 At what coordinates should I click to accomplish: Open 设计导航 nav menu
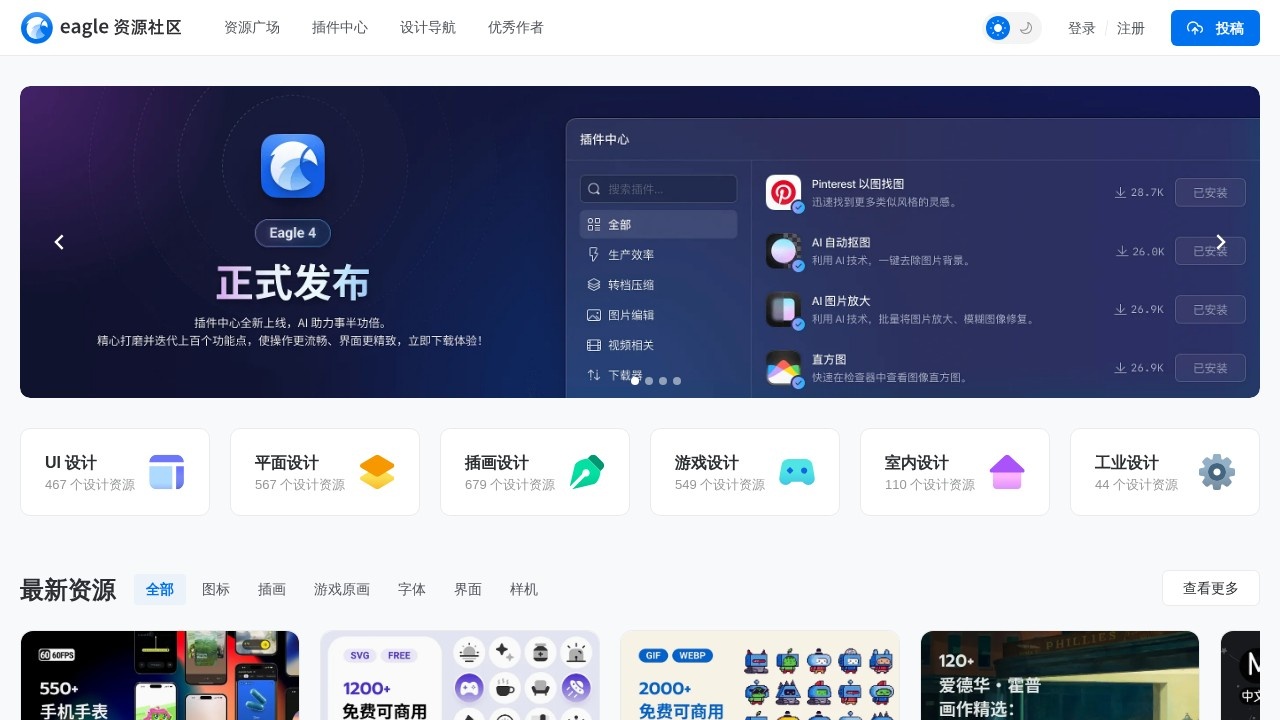click(428, 28)
